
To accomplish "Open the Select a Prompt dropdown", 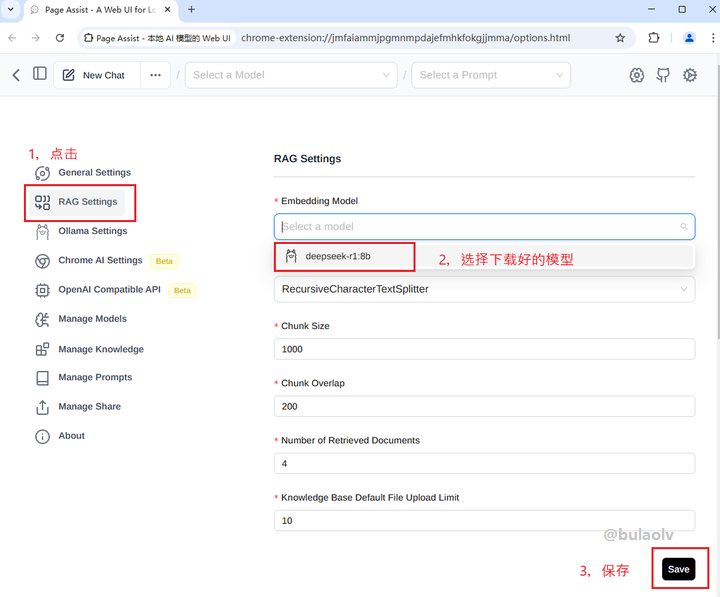I will click(491, 75).
